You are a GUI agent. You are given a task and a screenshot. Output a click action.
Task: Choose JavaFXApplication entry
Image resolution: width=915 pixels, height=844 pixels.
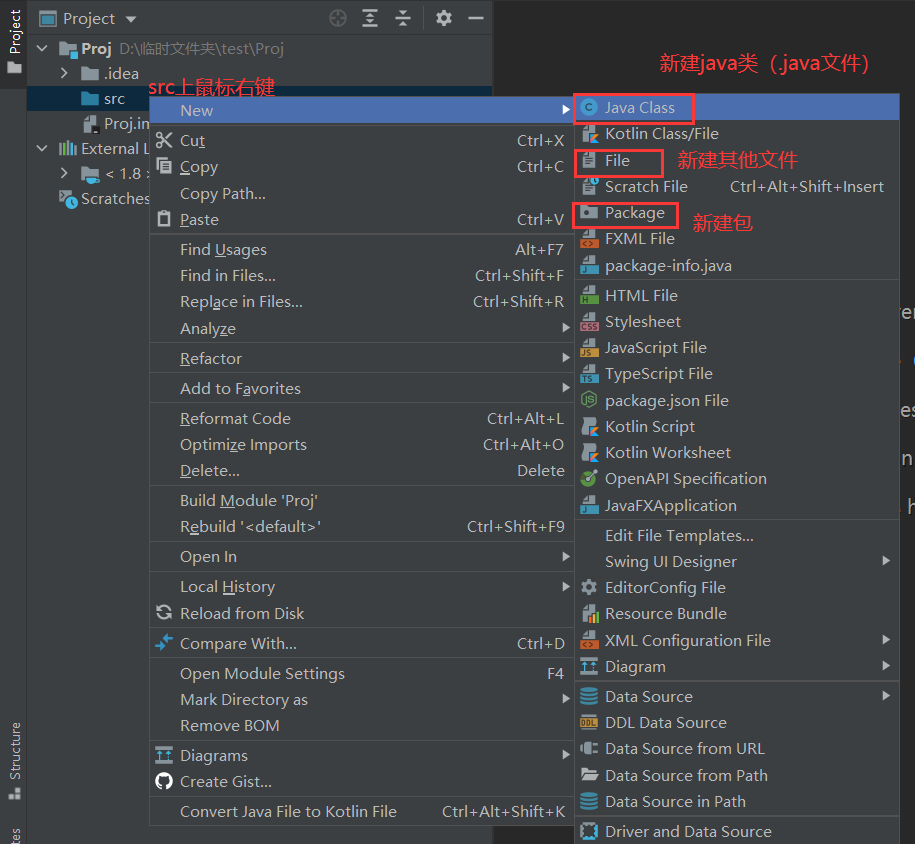737,505
